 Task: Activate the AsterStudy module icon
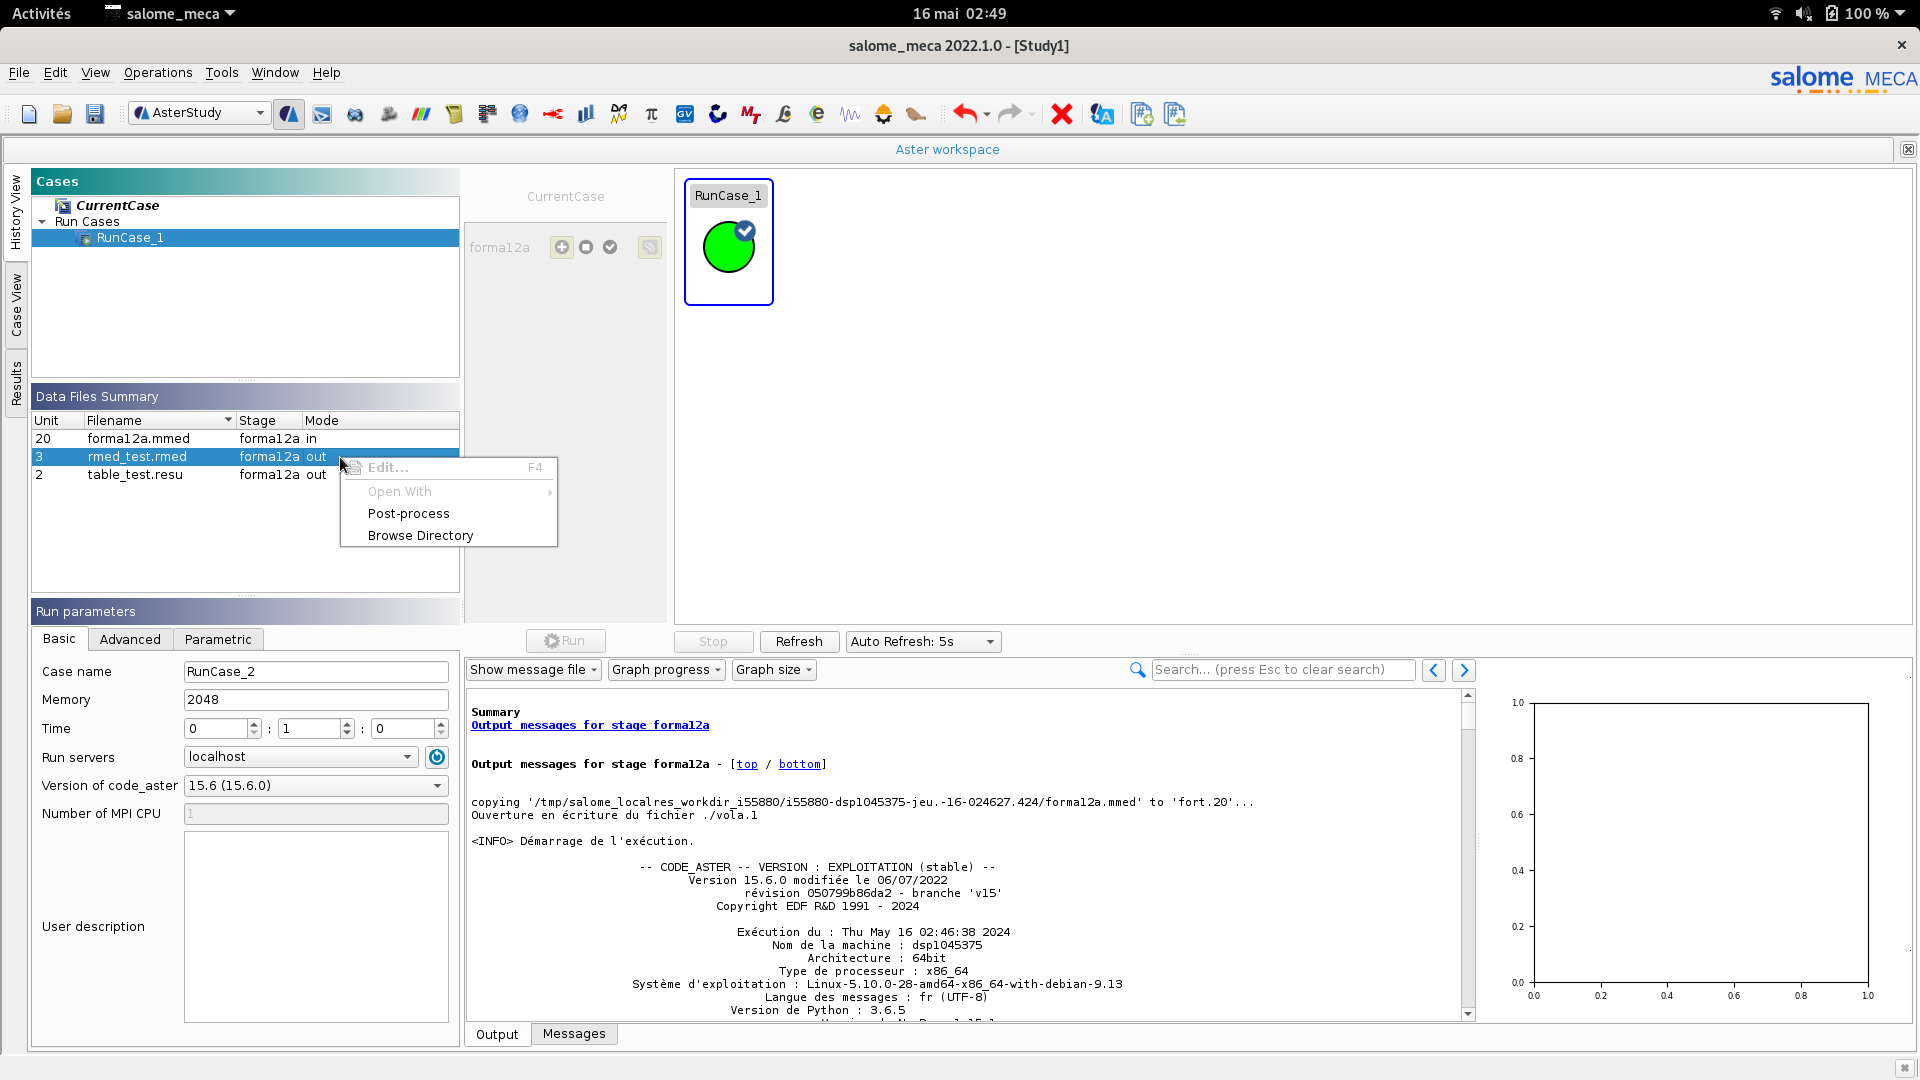tap(288, 114)
